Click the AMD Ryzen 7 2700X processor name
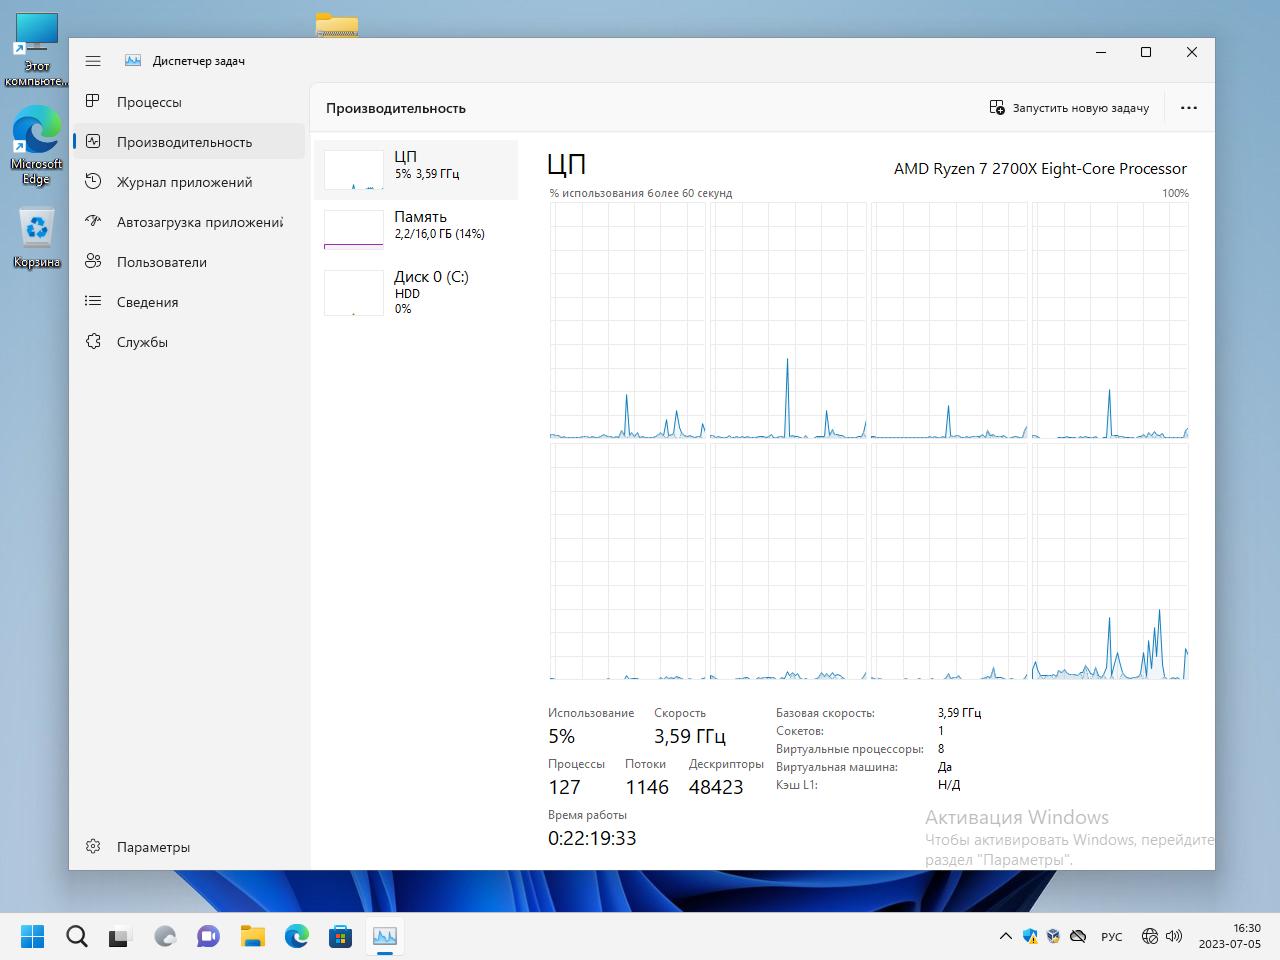The height and width of the screenshot is (960, 1280). [1040, 168]
